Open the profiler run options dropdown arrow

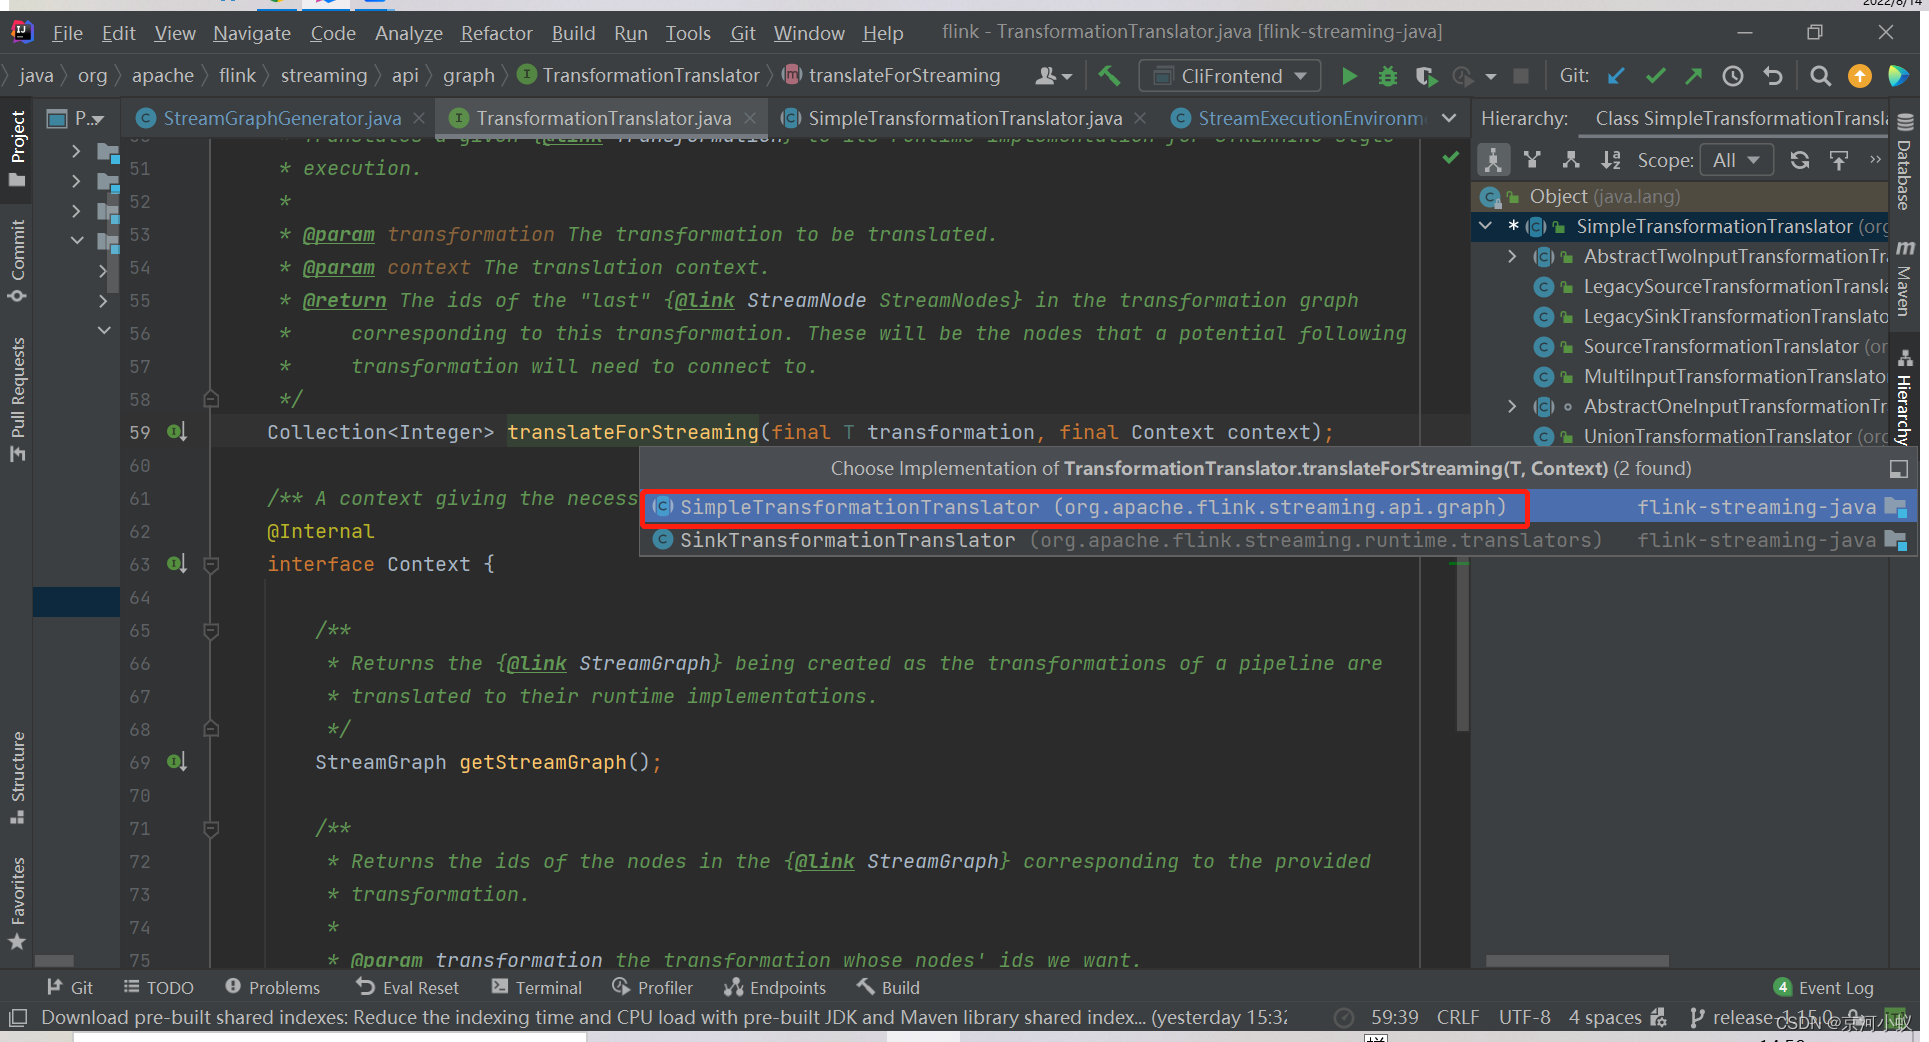(x=1491, y=76)
